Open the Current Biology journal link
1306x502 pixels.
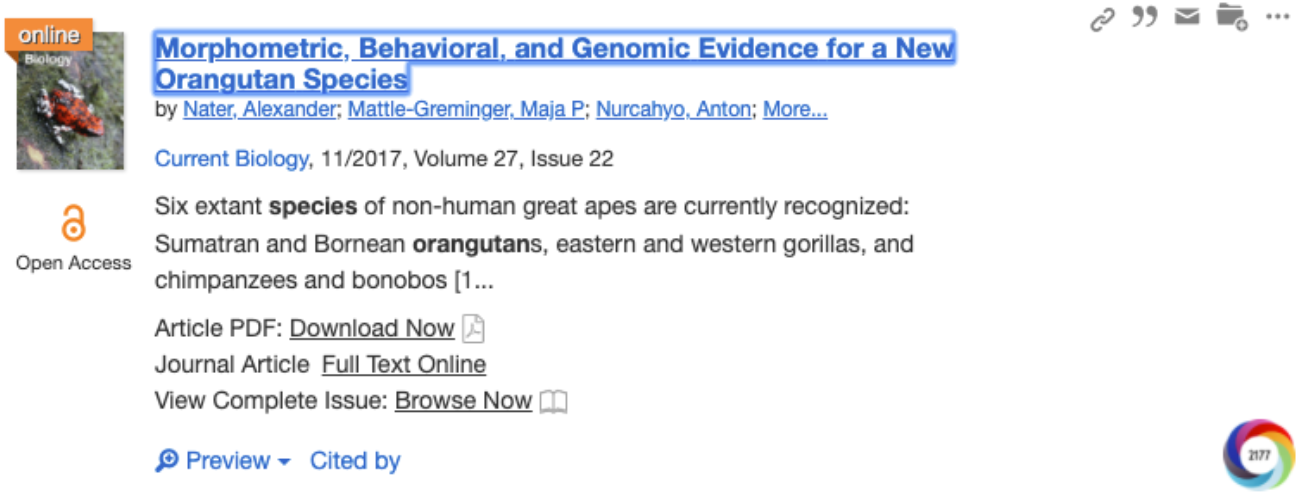click(230, 159)
